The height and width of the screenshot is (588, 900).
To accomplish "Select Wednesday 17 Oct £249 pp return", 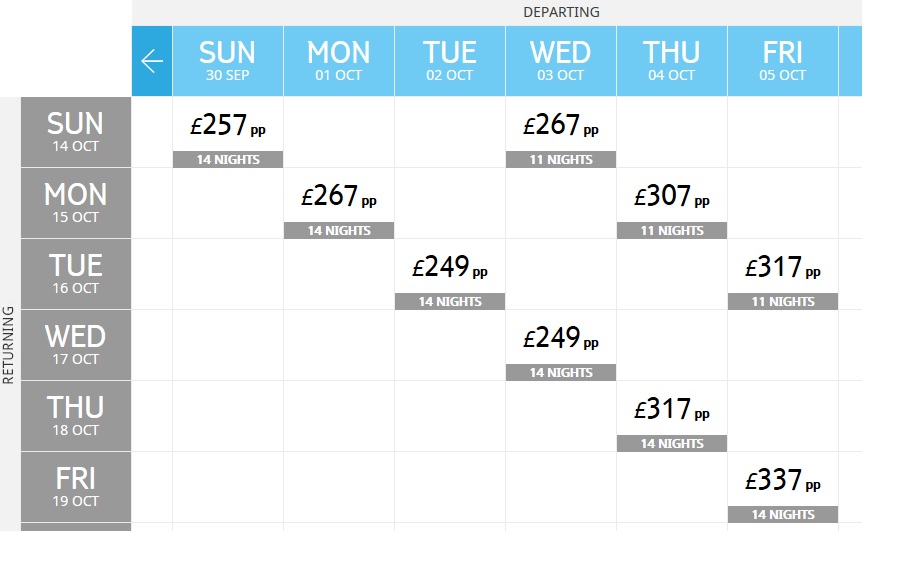I will tap(561, 346).
